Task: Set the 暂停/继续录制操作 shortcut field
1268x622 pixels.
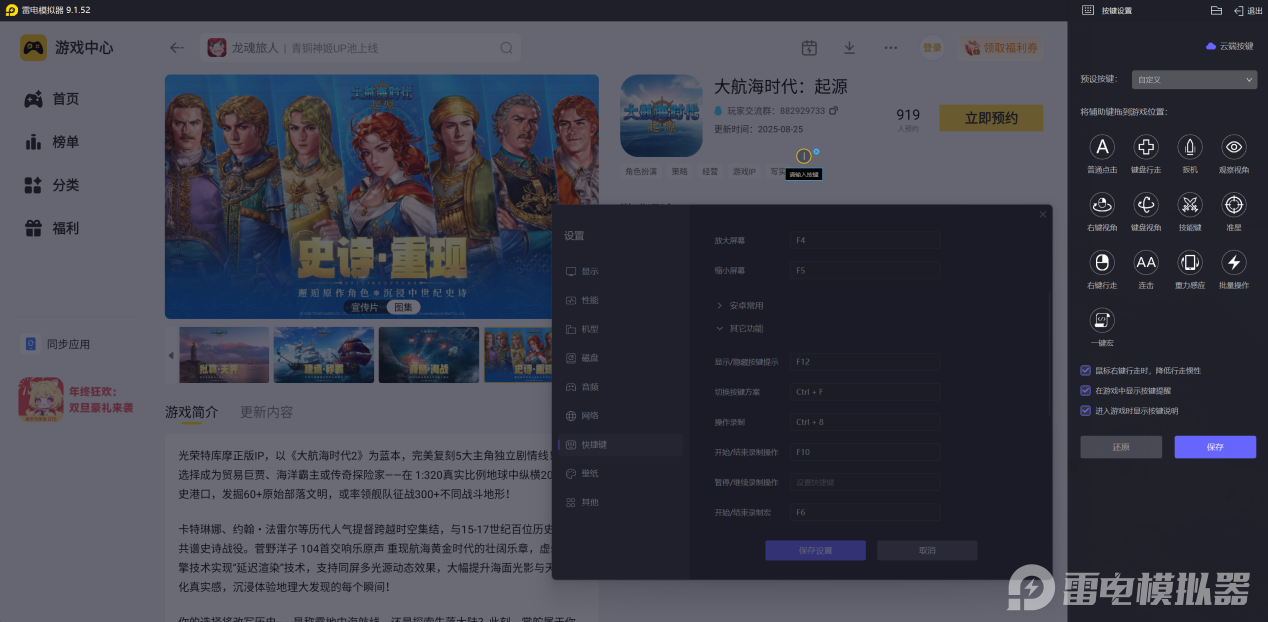Action: pos(865,482)
